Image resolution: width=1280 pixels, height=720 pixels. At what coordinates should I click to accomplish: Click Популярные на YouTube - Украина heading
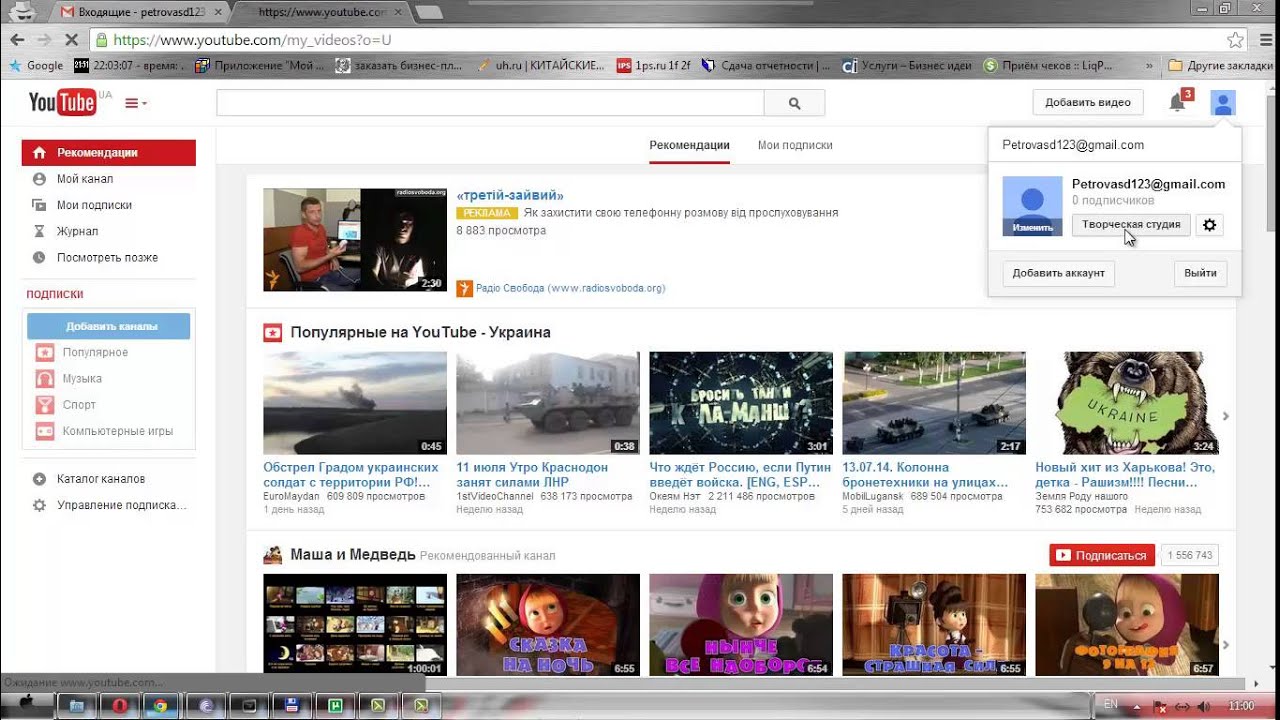[420, 332]
